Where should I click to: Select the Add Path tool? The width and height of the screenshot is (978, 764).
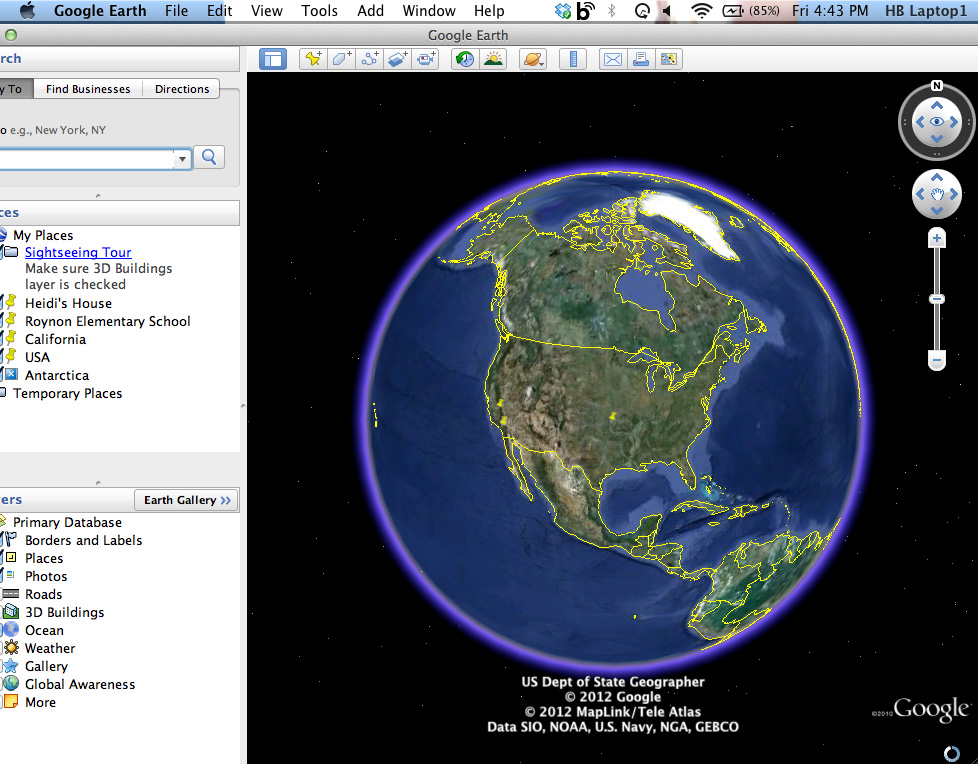(x=369, y=59)
